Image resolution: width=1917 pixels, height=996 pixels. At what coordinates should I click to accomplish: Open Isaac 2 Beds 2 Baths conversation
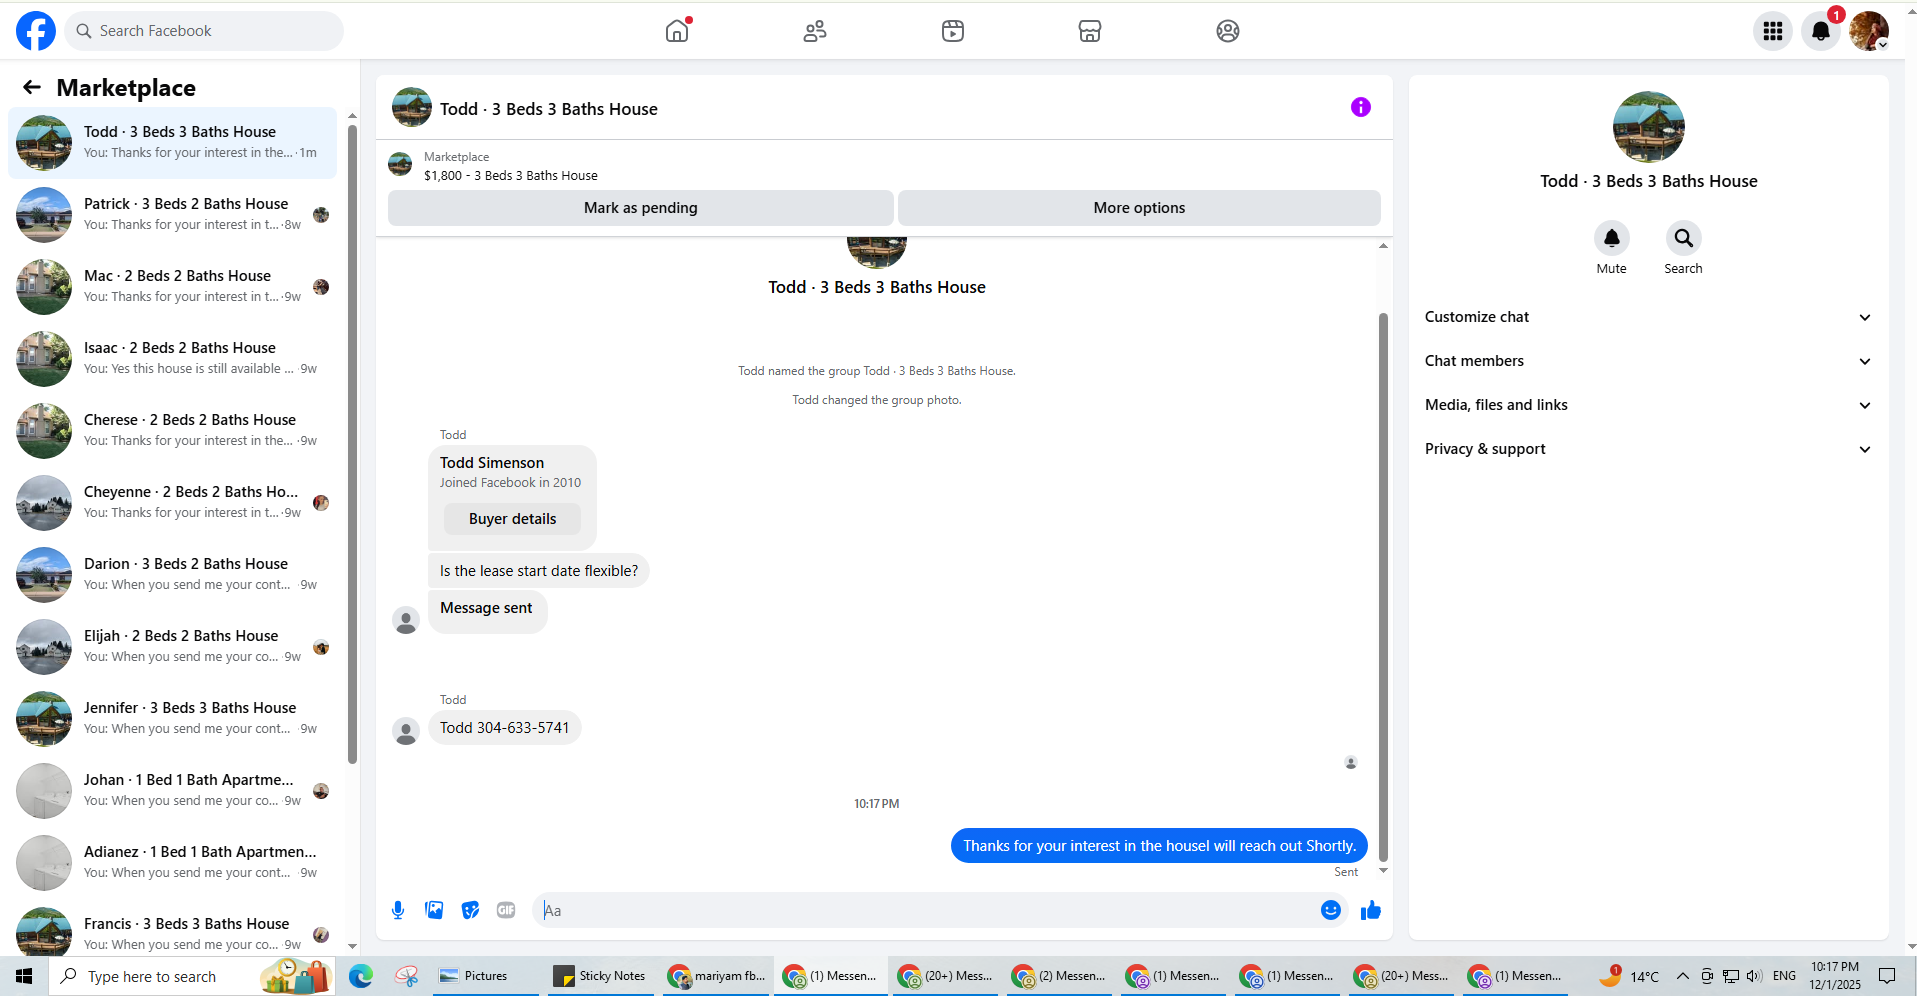tap(173, 359)
